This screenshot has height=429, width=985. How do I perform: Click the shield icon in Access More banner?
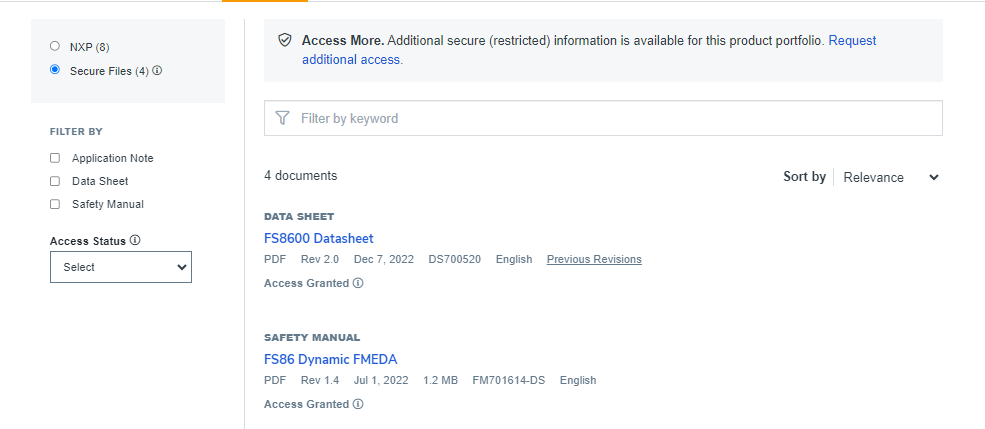(285, 41)
